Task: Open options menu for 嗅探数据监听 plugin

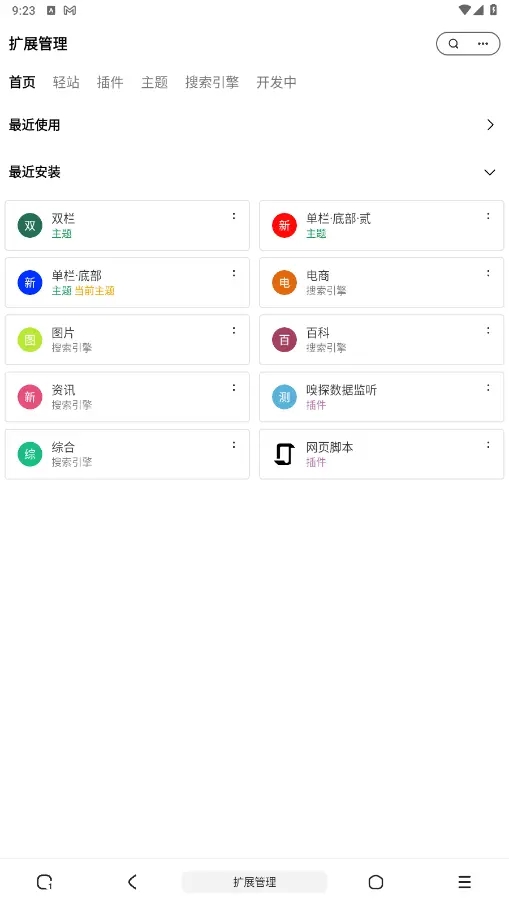Action: pyautogui.click(x=488, y=388)
